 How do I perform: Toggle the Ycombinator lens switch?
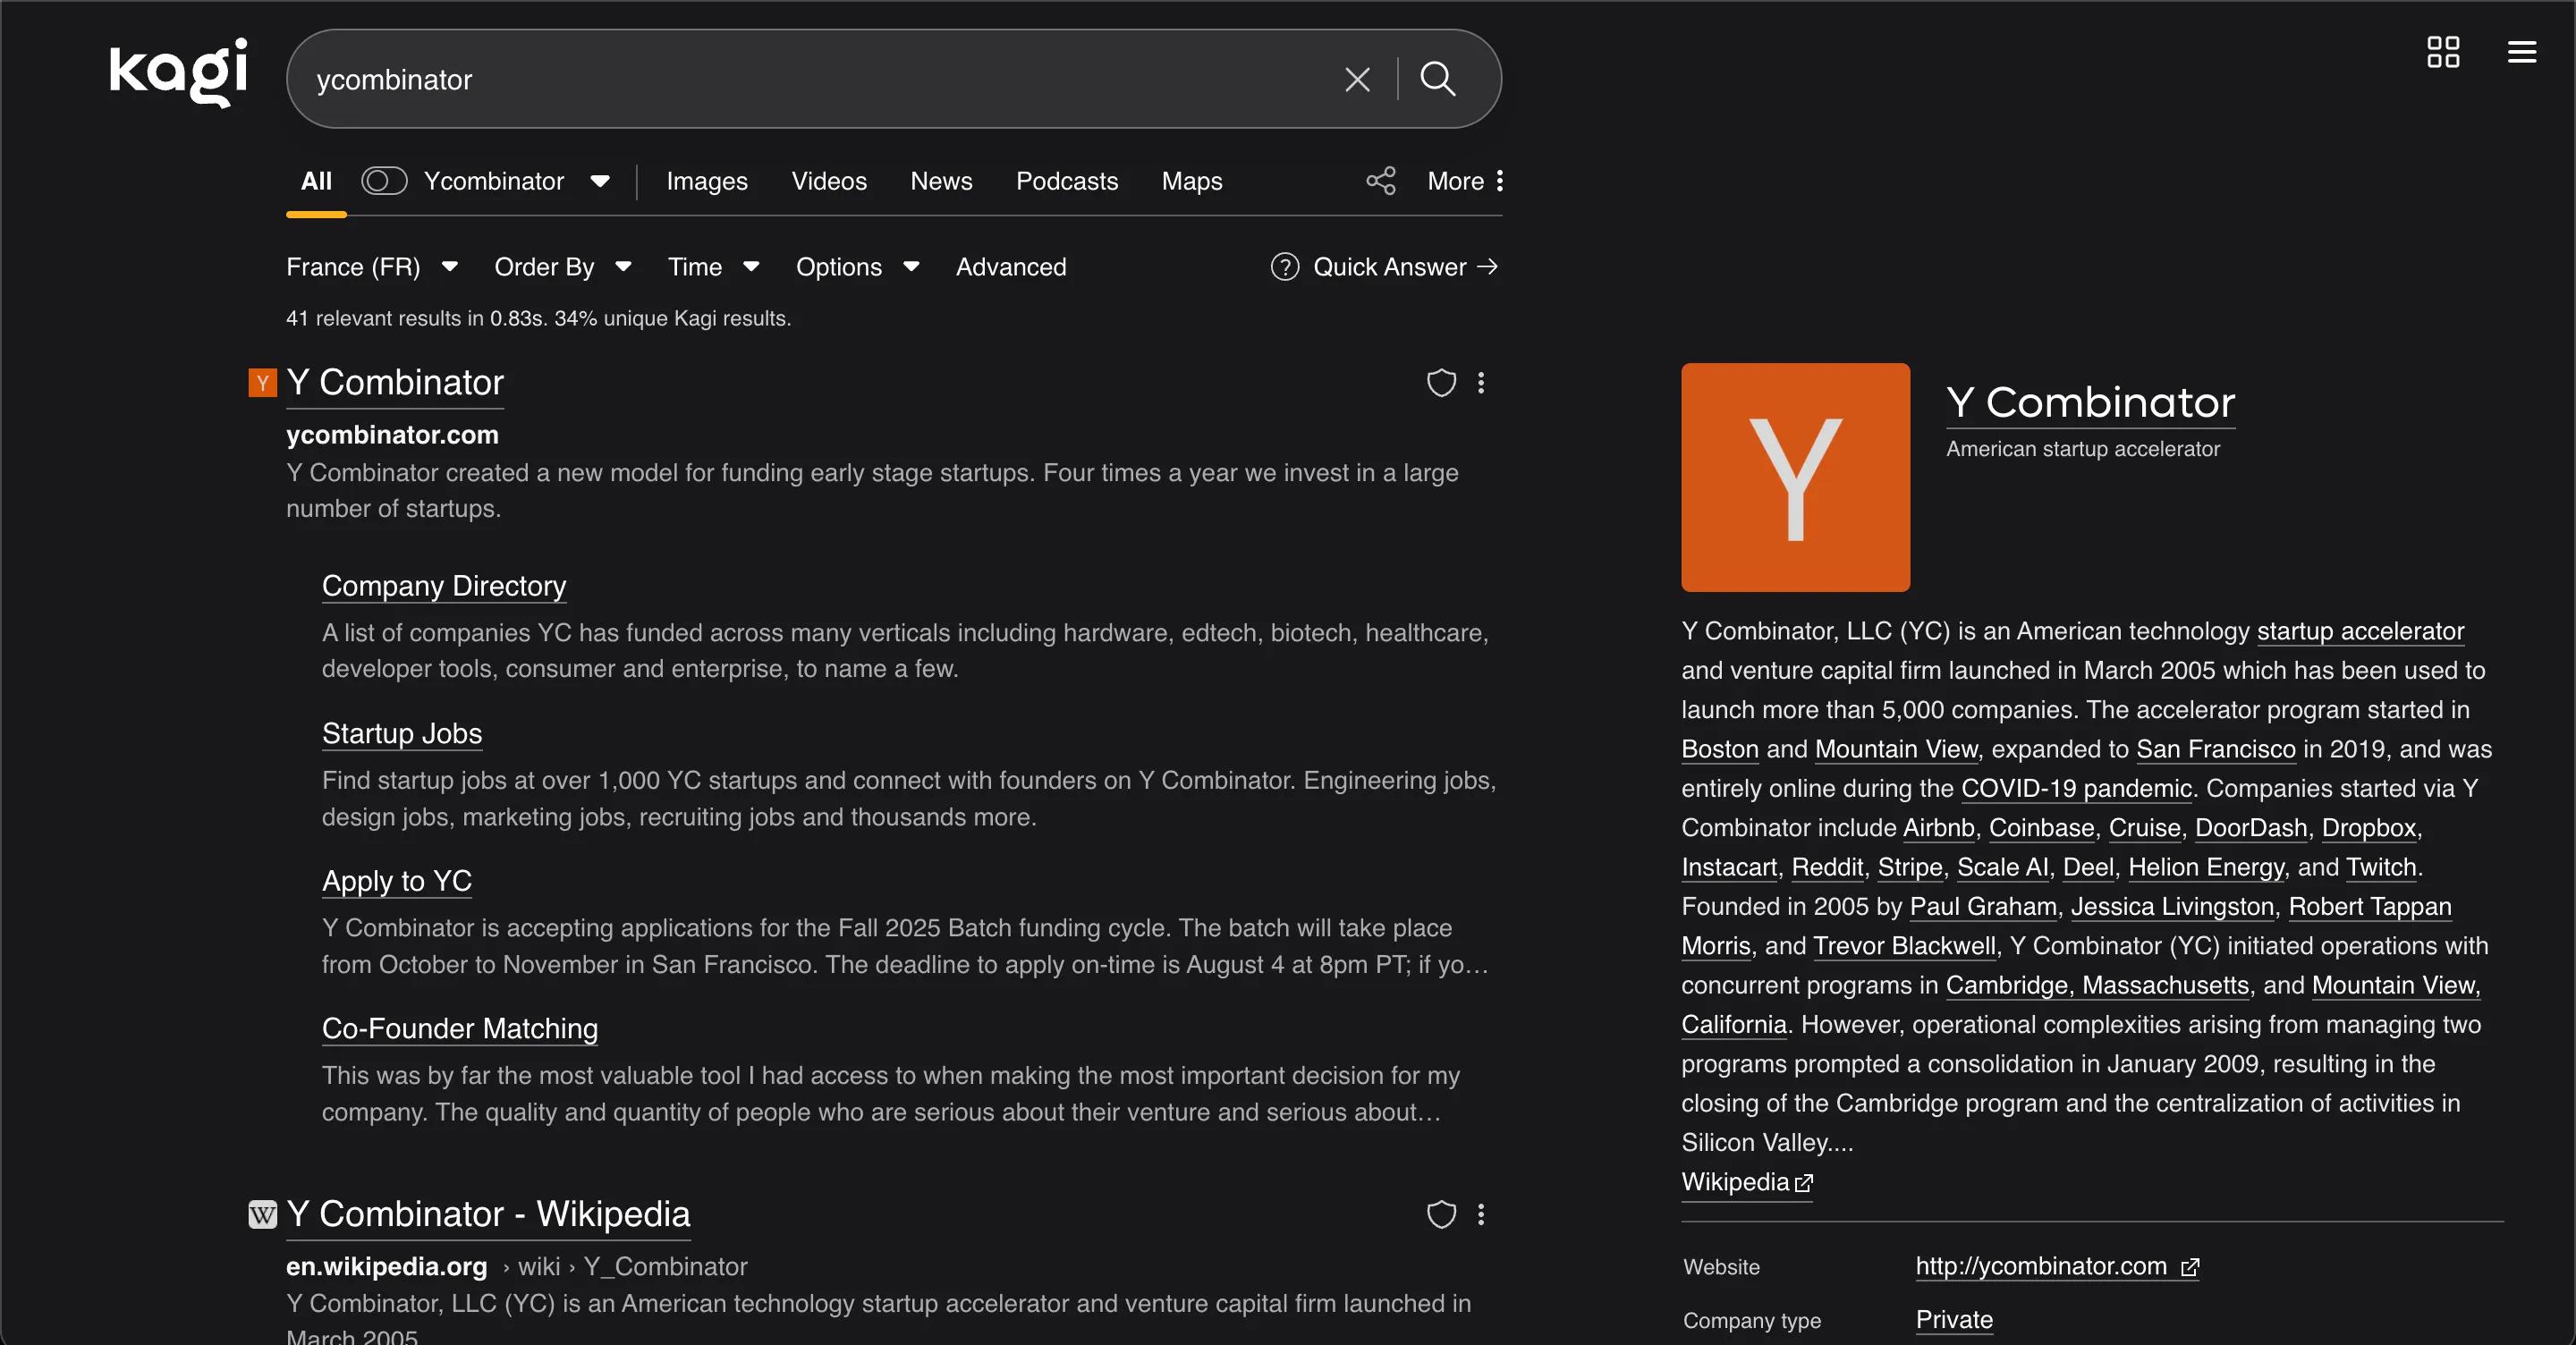384,181
